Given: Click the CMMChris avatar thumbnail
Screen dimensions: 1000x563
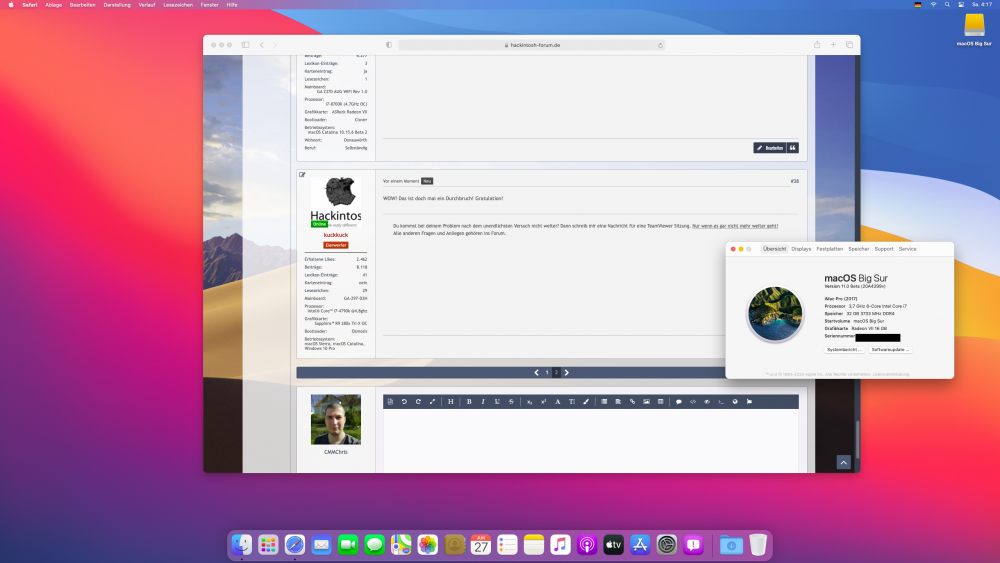Looking at the screenshot, I should click(x=335, y=419).
